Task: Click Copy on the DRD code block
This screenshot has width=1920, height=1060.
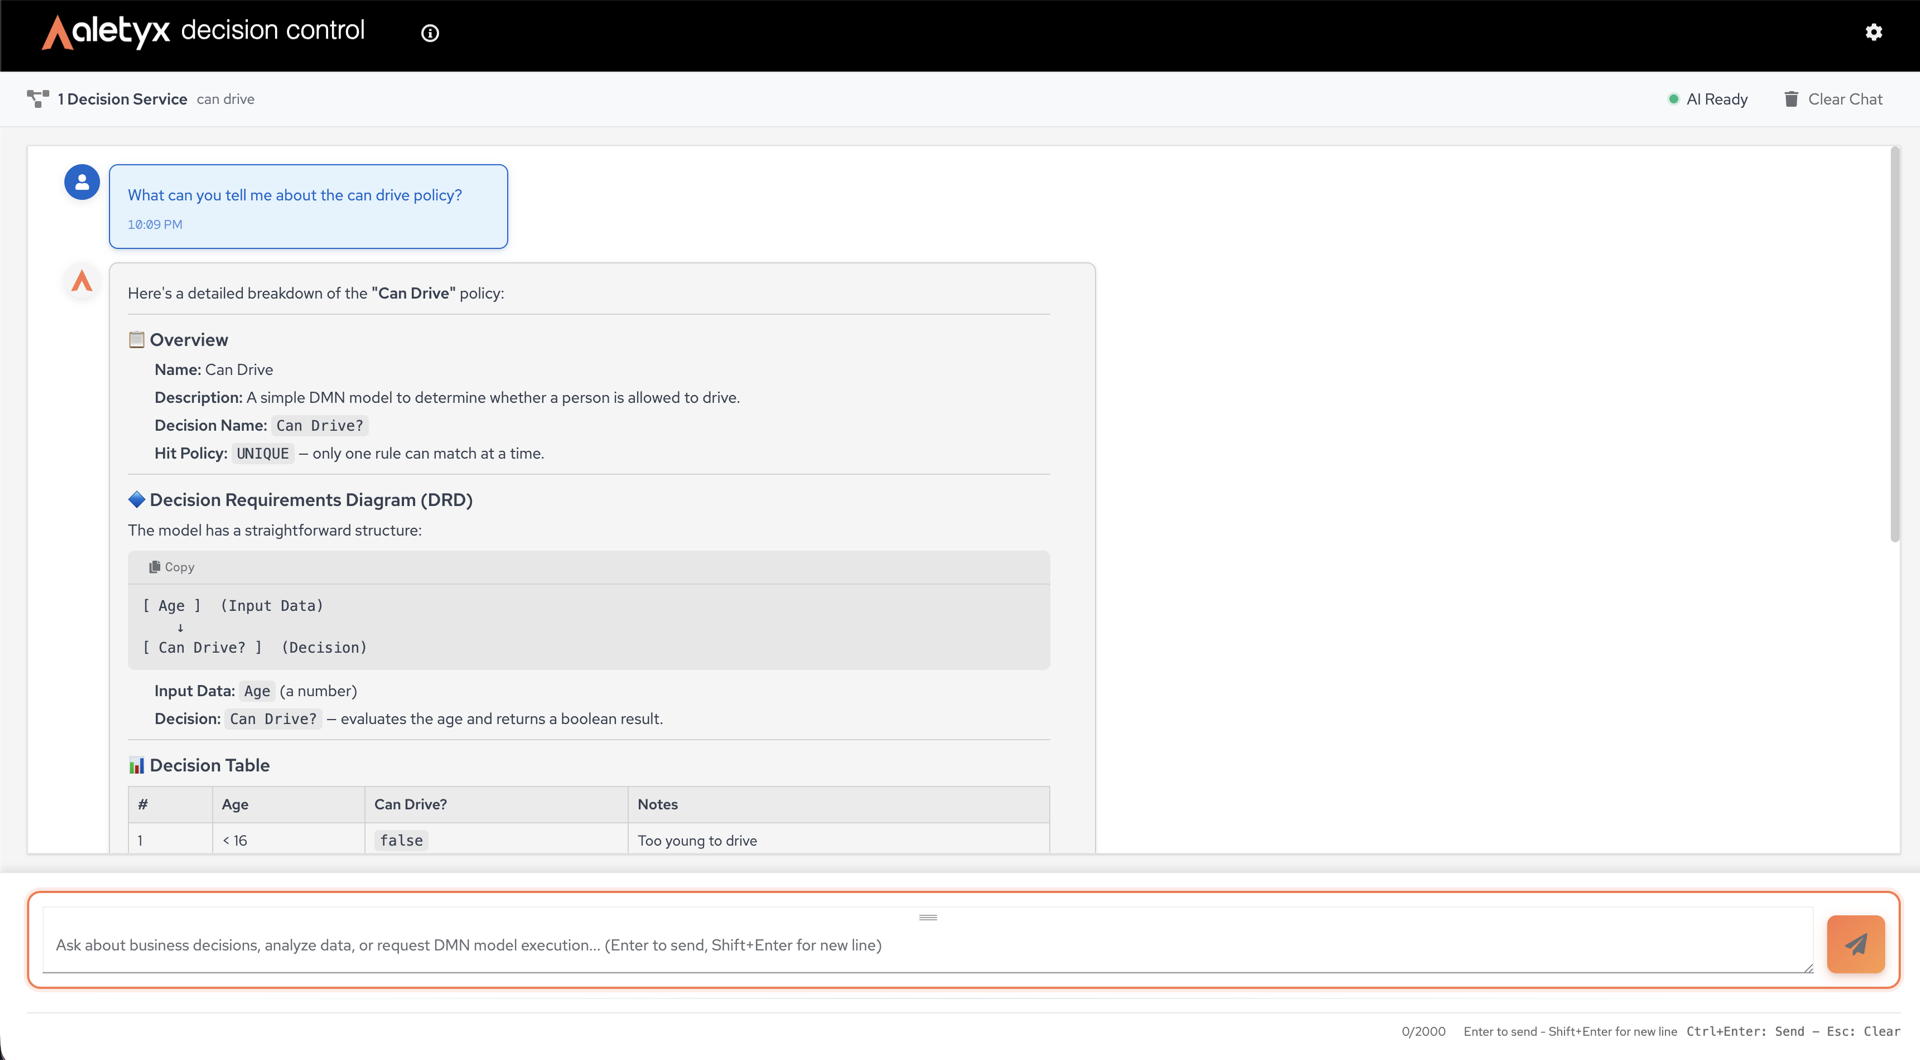Action: (172, 567)
